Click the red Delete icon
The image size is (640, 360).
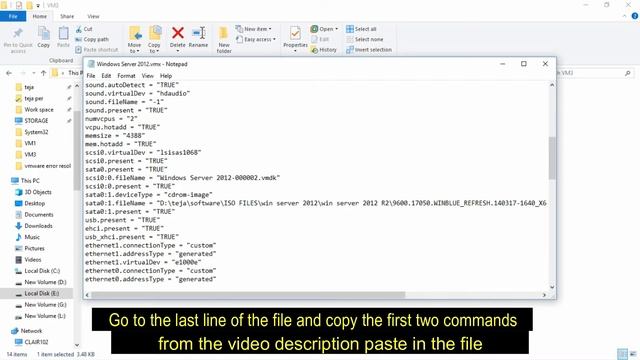(178, 33)
